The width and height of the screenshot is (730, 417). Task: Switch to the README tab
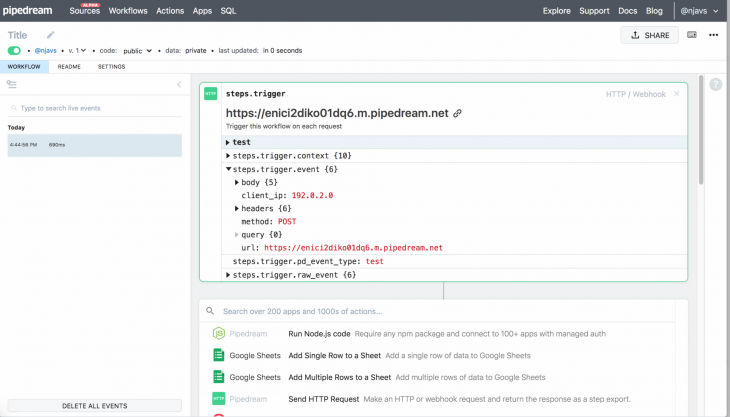[69, 67]
